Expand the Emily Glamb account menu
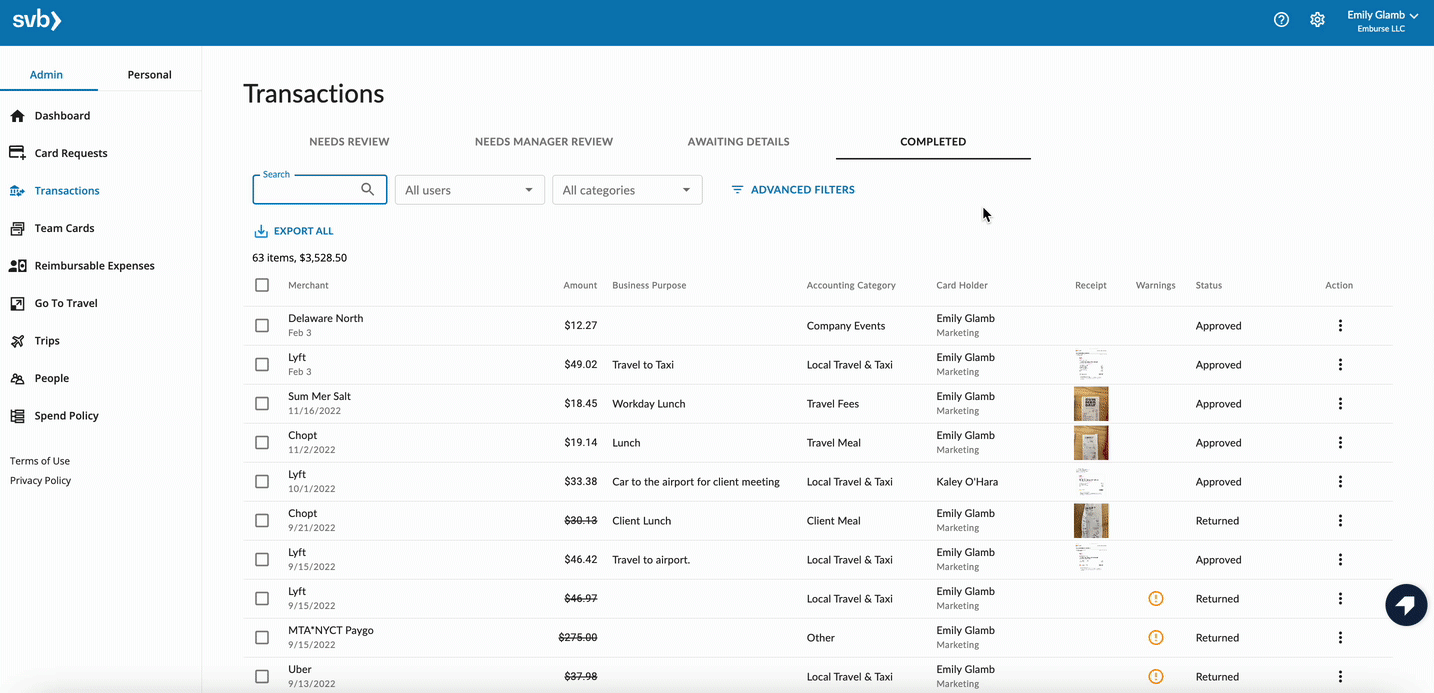Image resolution: width=1434 pixels, height=693 pixels. pos(1383,21)
